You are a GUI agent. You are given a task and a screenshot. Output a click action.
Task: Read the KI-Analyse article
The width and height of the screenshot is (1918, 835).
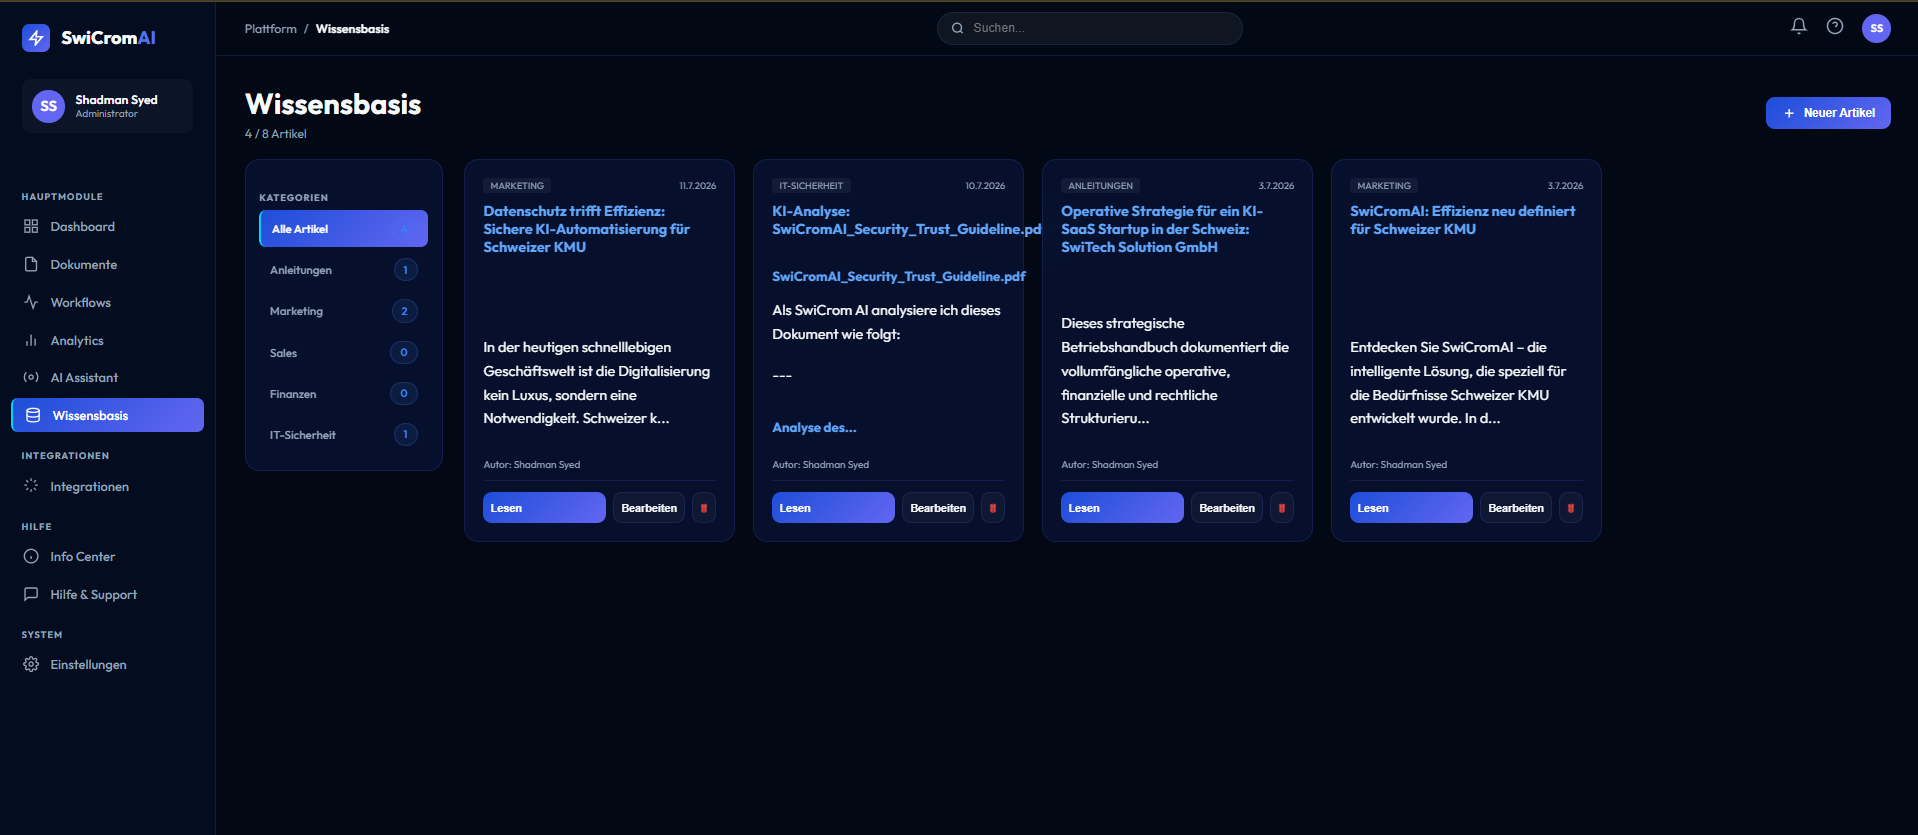(833, 508)
